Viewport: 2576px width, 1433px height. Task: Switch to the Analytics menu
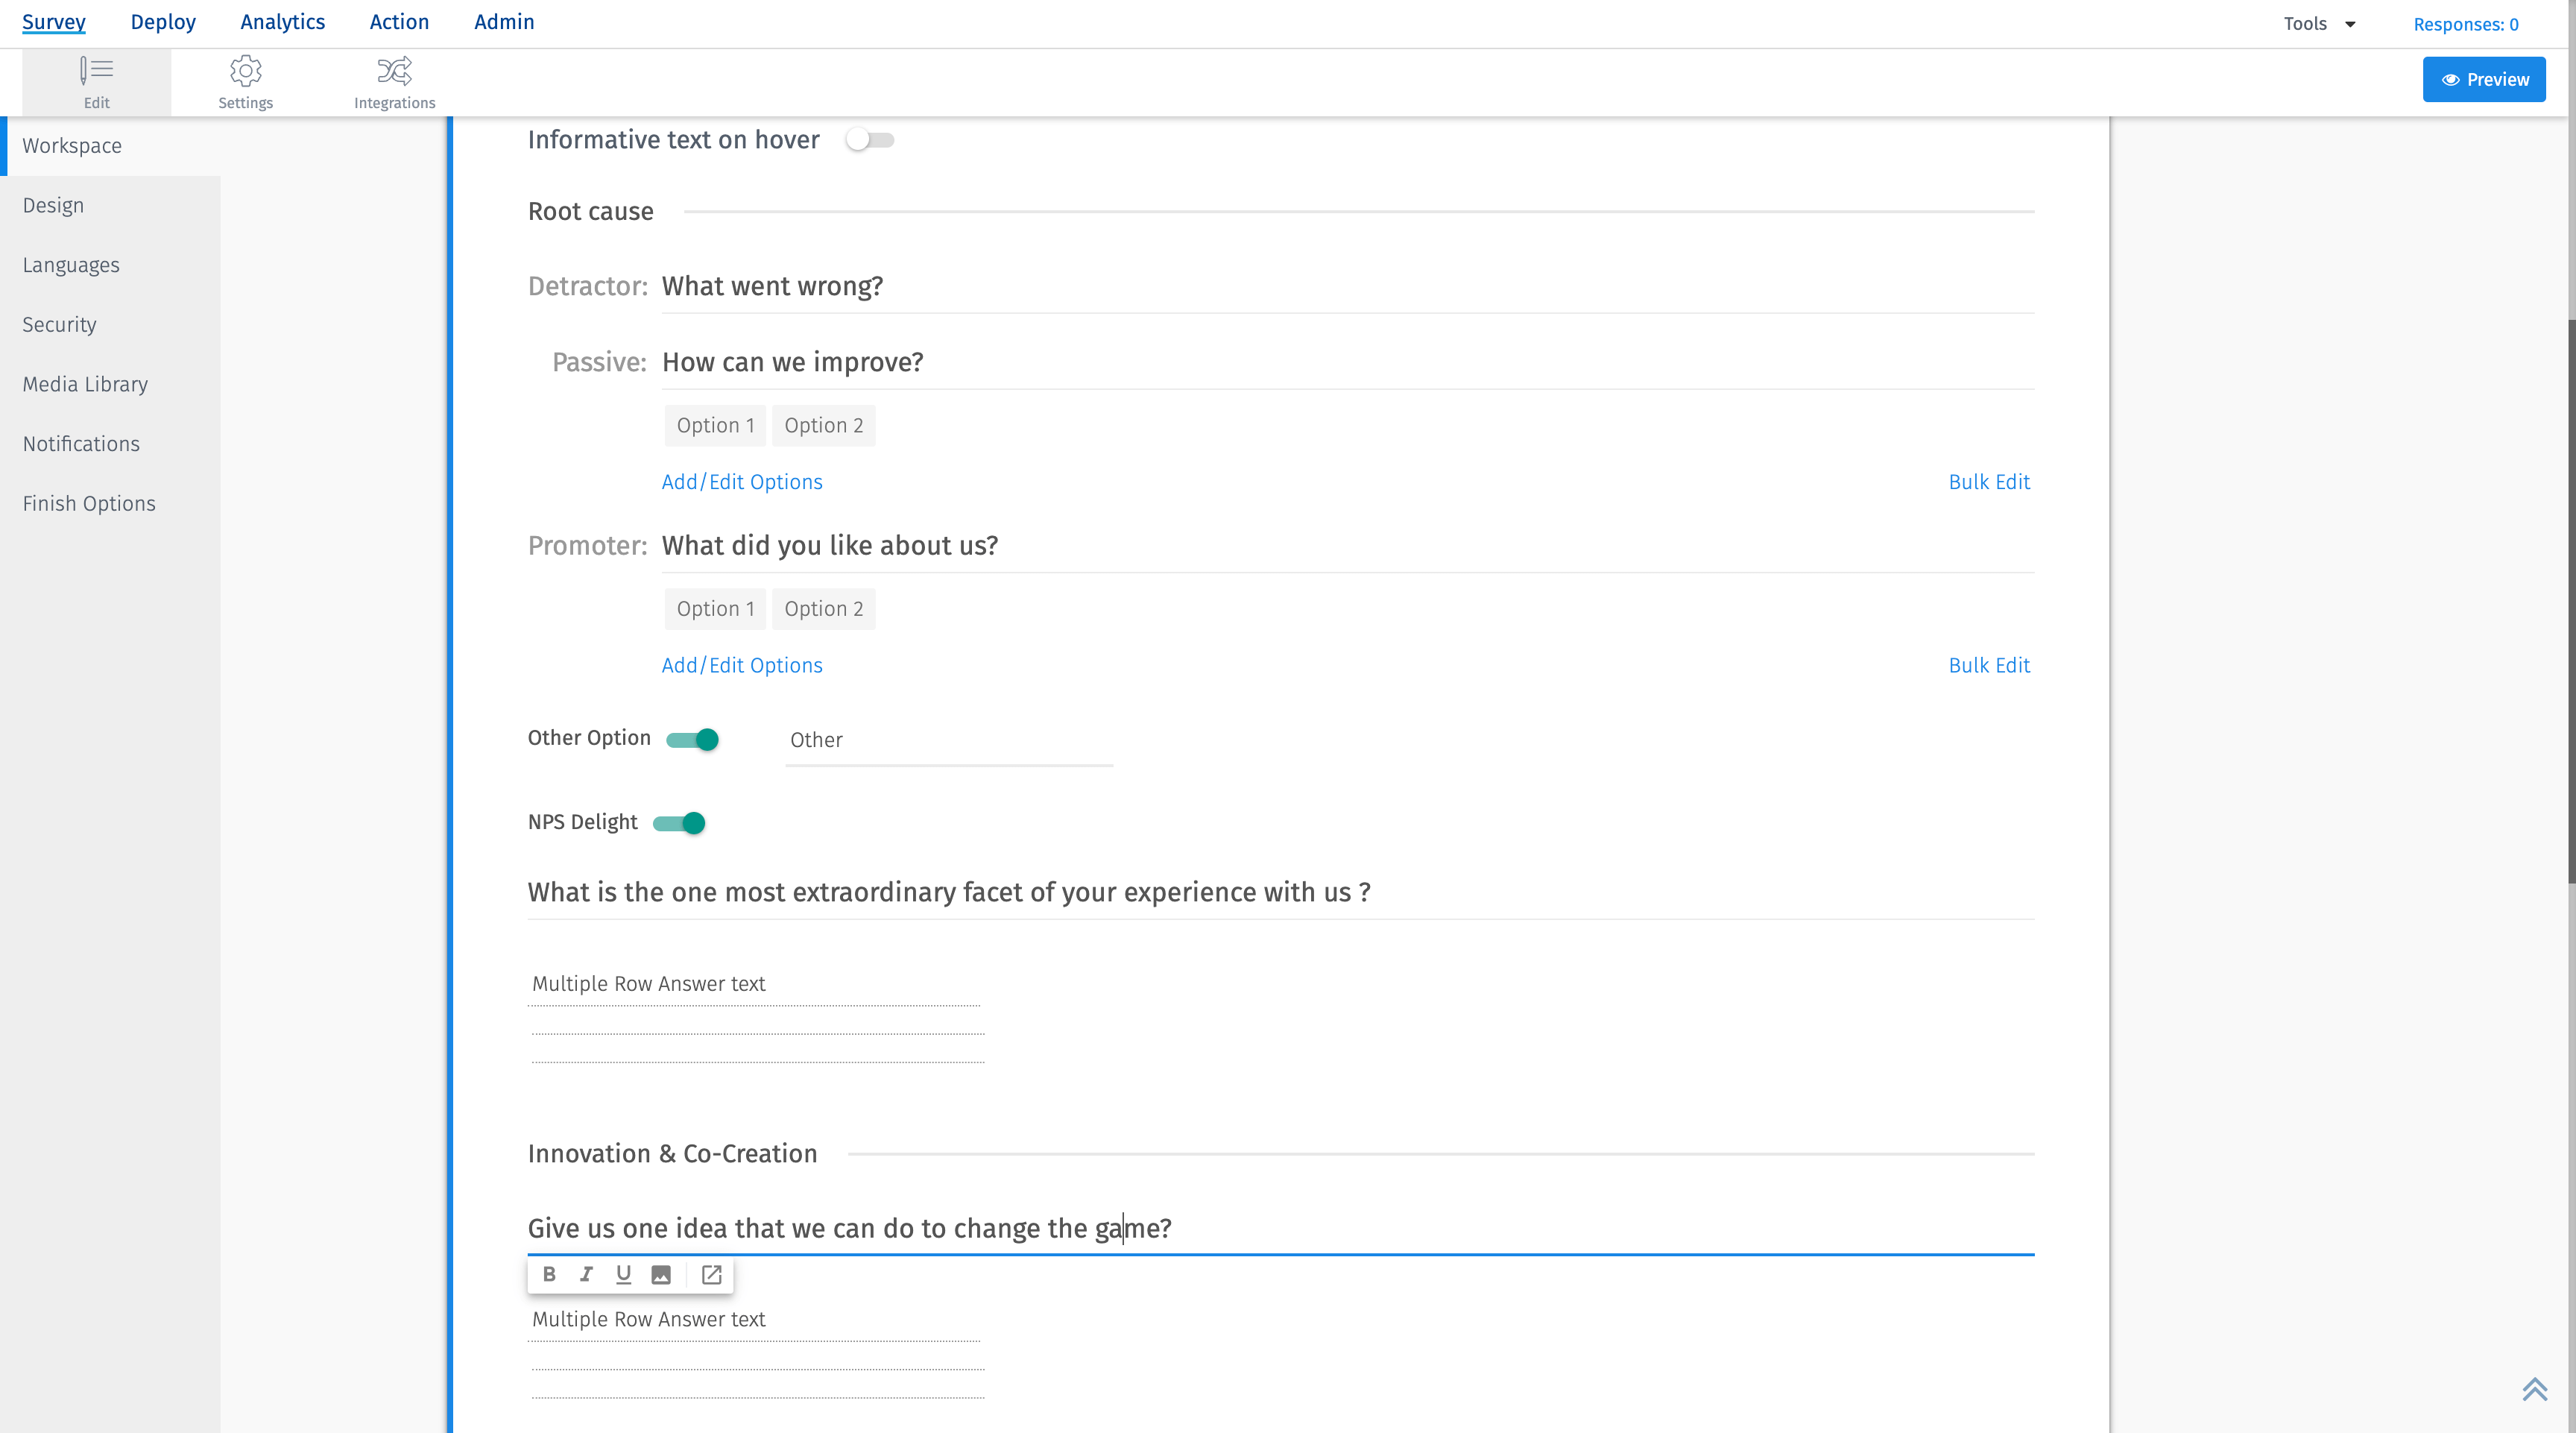point(282,21)
